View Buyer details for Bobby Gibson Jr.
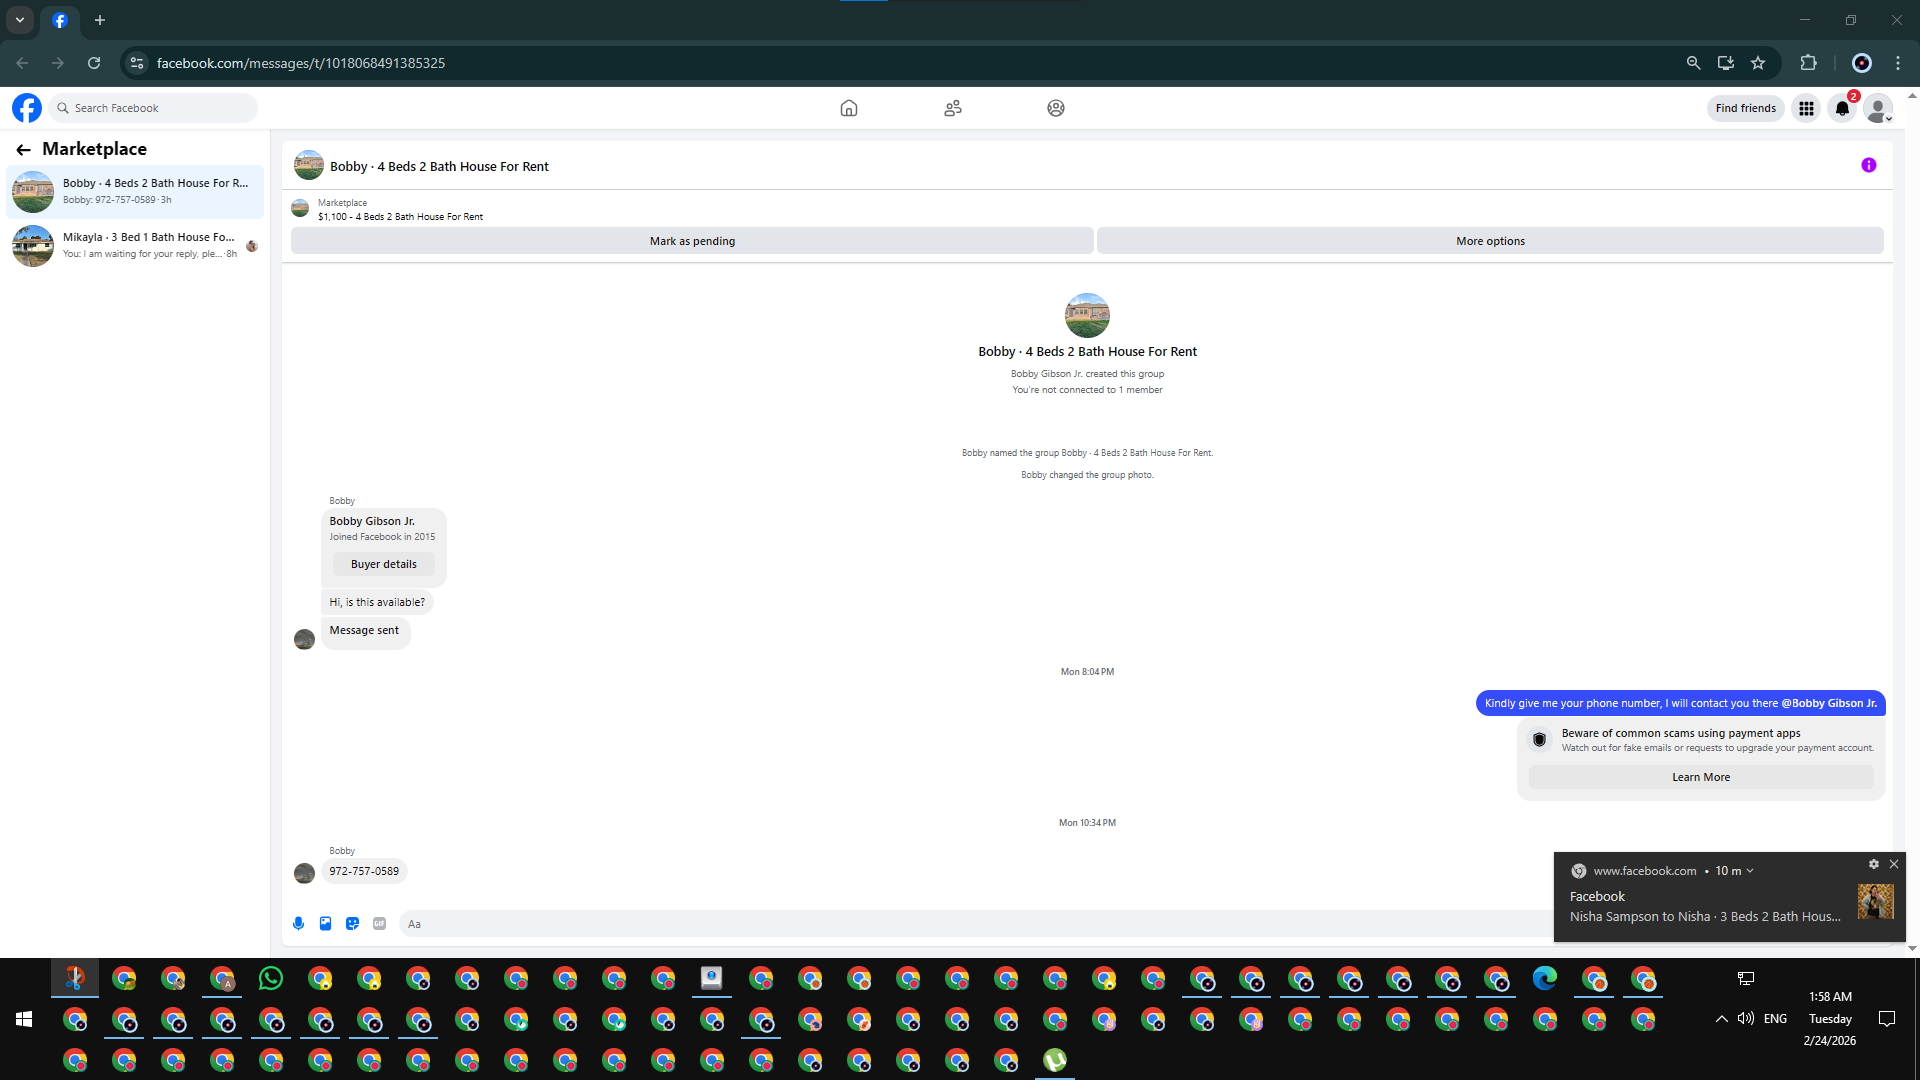The height and width of the screenshot is (1080, 1920). click(383, 564)
